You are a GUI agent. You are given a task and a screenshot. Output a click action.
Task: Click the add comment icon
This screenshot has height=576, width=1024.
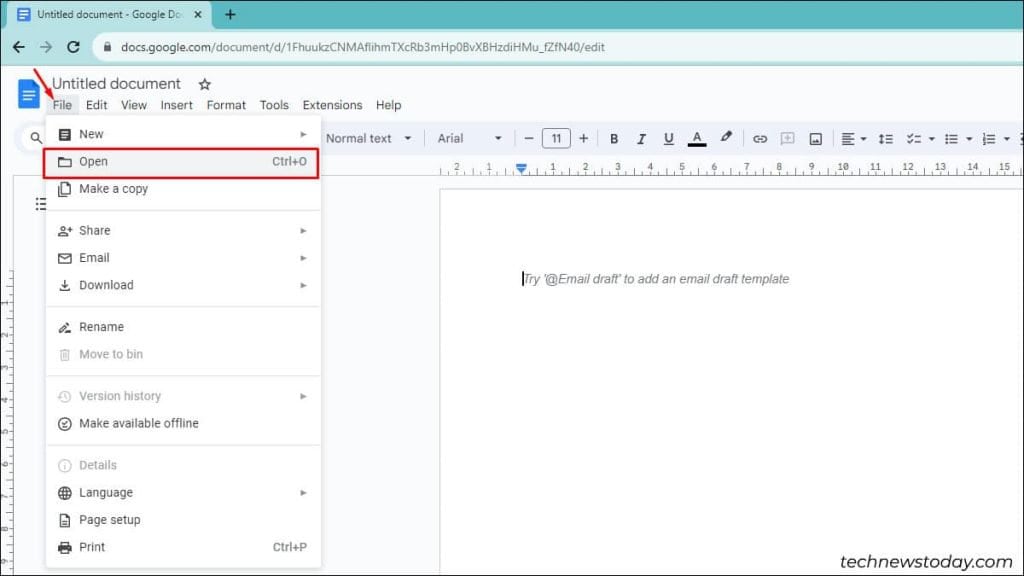click(788, 138)
